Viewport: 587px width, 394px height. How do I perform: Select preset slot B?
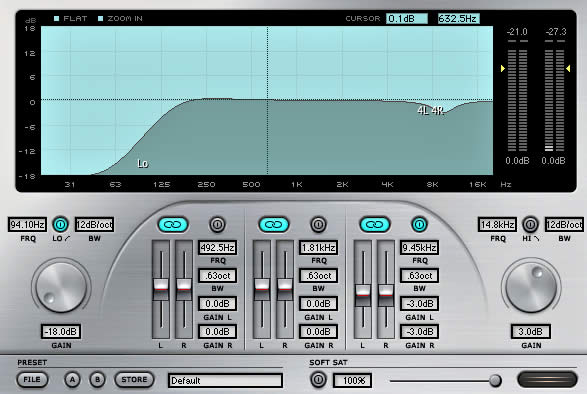click(97, 380)
